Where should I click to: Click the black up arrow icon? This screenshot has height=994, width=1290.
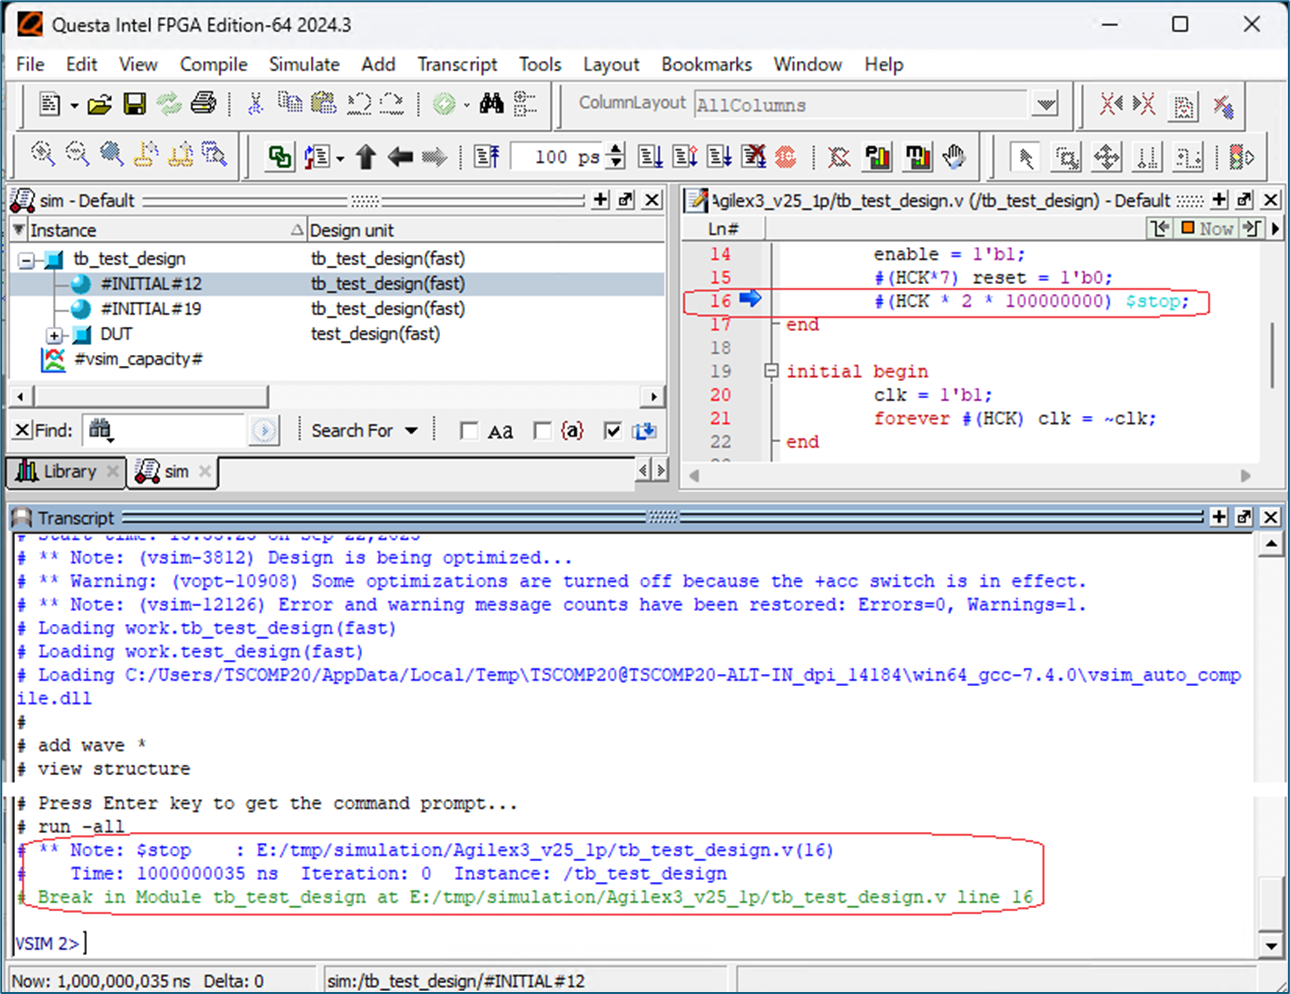(x=366, y=157)
